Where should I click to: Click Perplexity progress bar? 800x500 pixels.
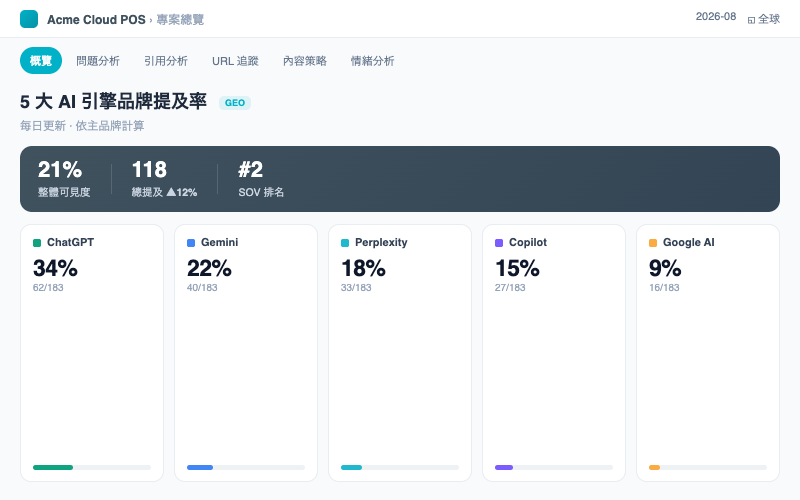pyautogui.click(x=400, y=467)
